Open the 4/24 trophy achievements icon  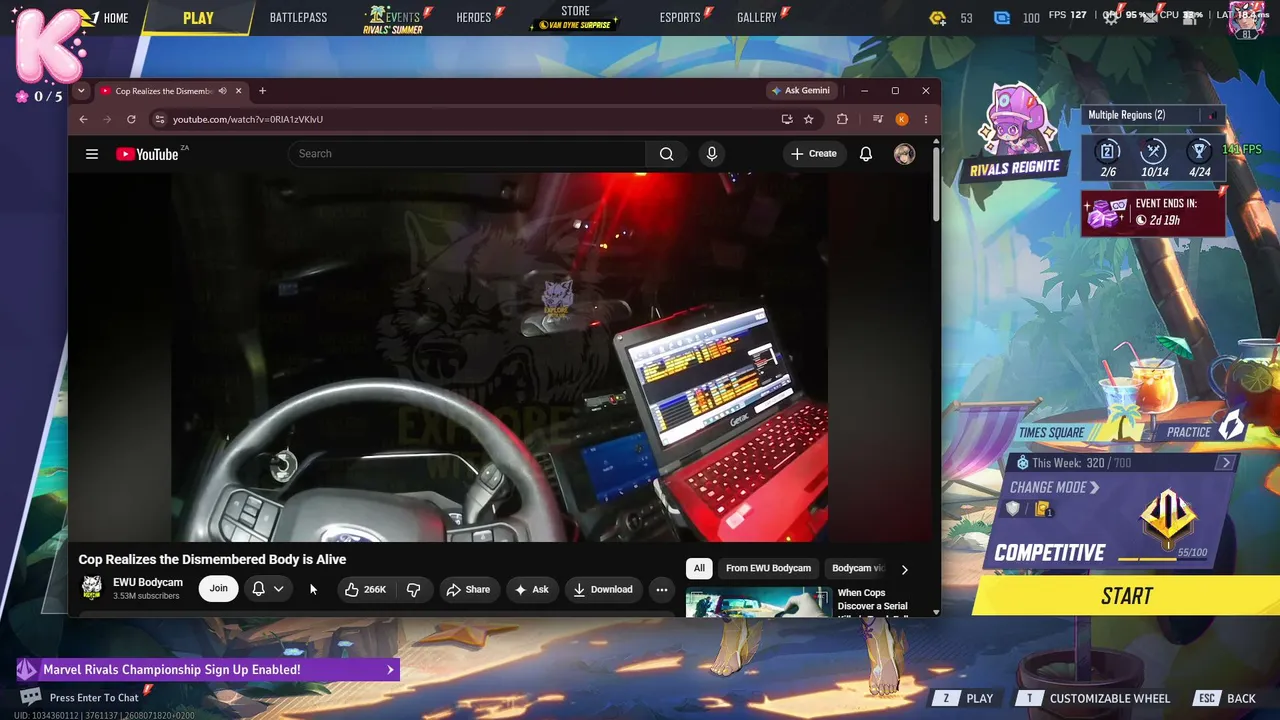pos(1200,157)
